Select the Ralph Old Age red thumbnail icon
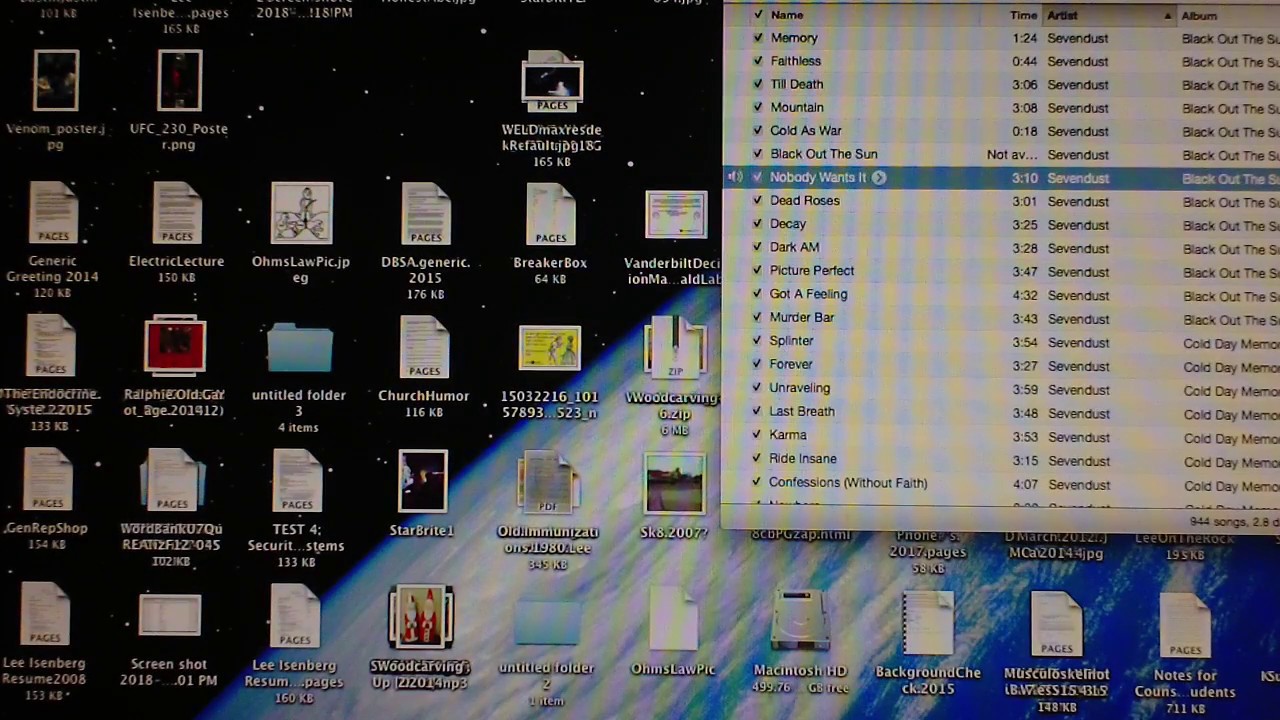Image resolution: width=1280 pixels, height=720 pixels. click(x=175, y=347)
